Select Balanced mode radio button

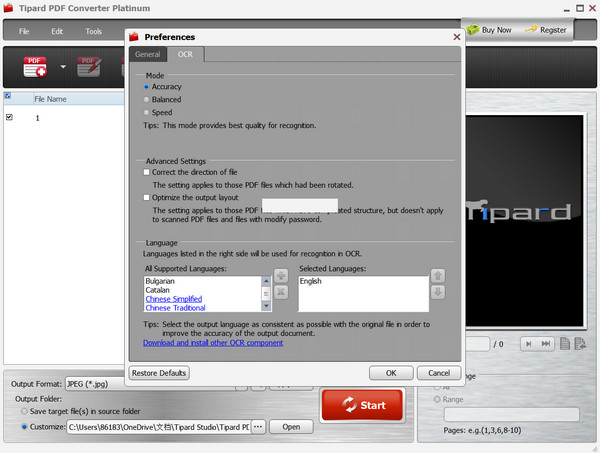coord(146,99)
